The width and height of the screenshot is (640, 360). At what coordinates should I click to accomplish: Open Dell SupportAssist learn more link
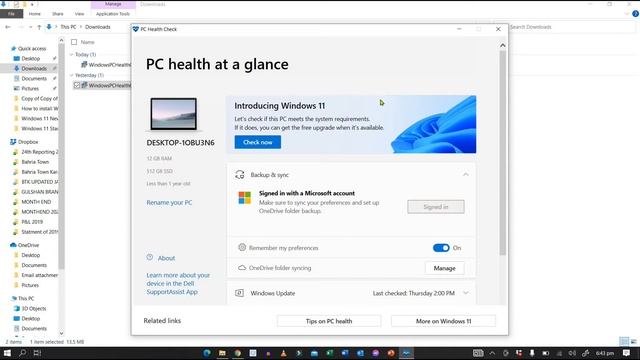click(x=178, y=283)
